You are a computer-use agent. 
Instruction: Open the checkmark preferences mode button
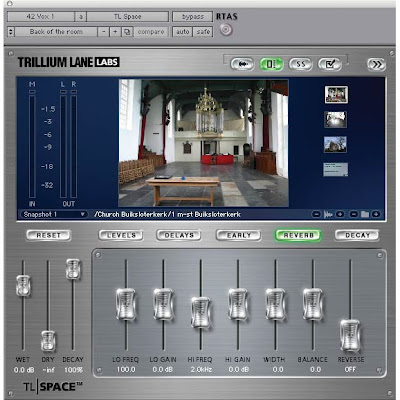pos(330,64)
